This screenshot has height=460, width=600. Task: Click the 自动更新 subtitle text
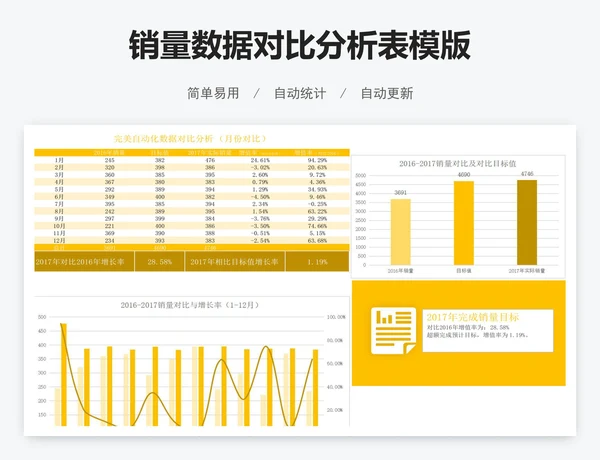pos(387,93)
